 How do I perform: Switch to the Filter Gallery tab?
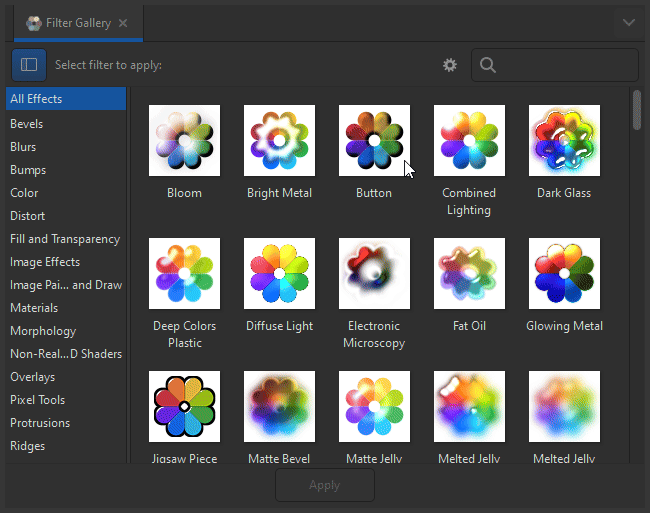click(78, 23)
